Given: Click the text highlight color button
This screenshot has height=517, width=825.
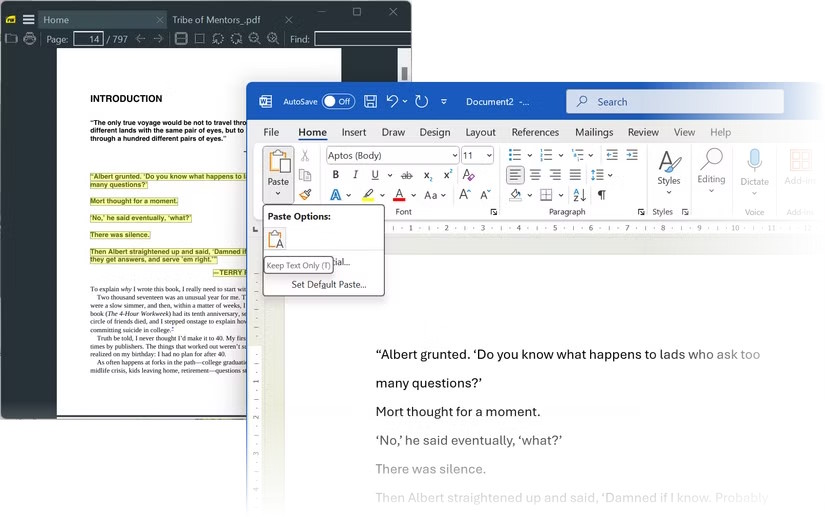Looking at the screenshot, I should point(368,195).
